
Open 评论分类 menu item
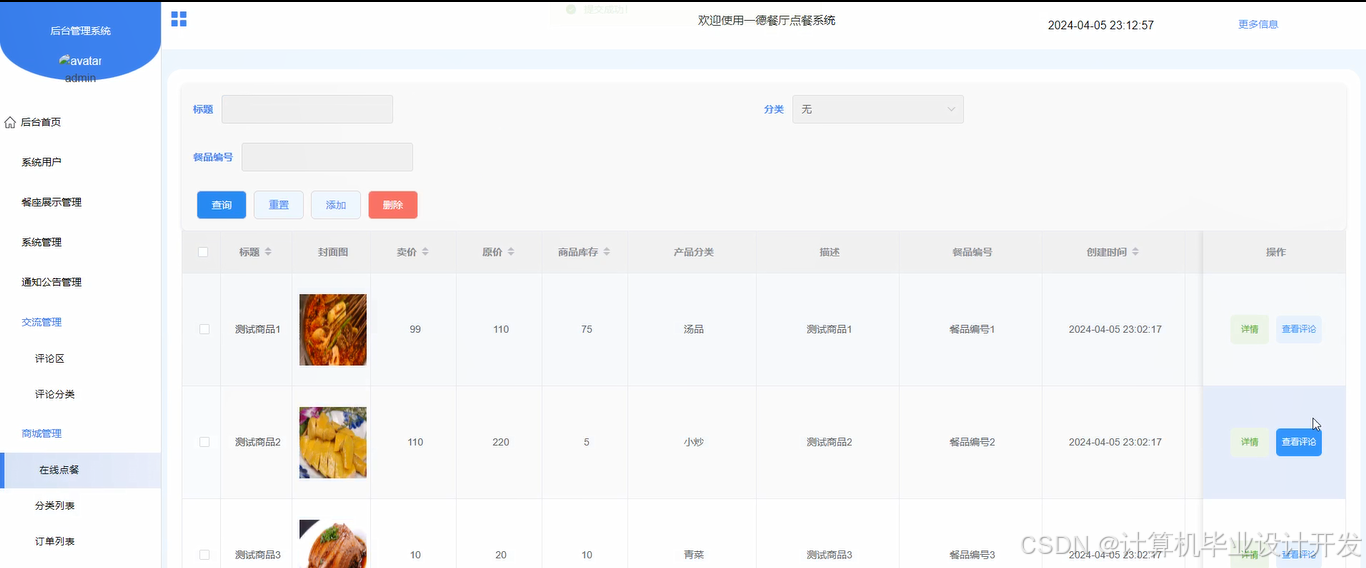pos(55,394)
